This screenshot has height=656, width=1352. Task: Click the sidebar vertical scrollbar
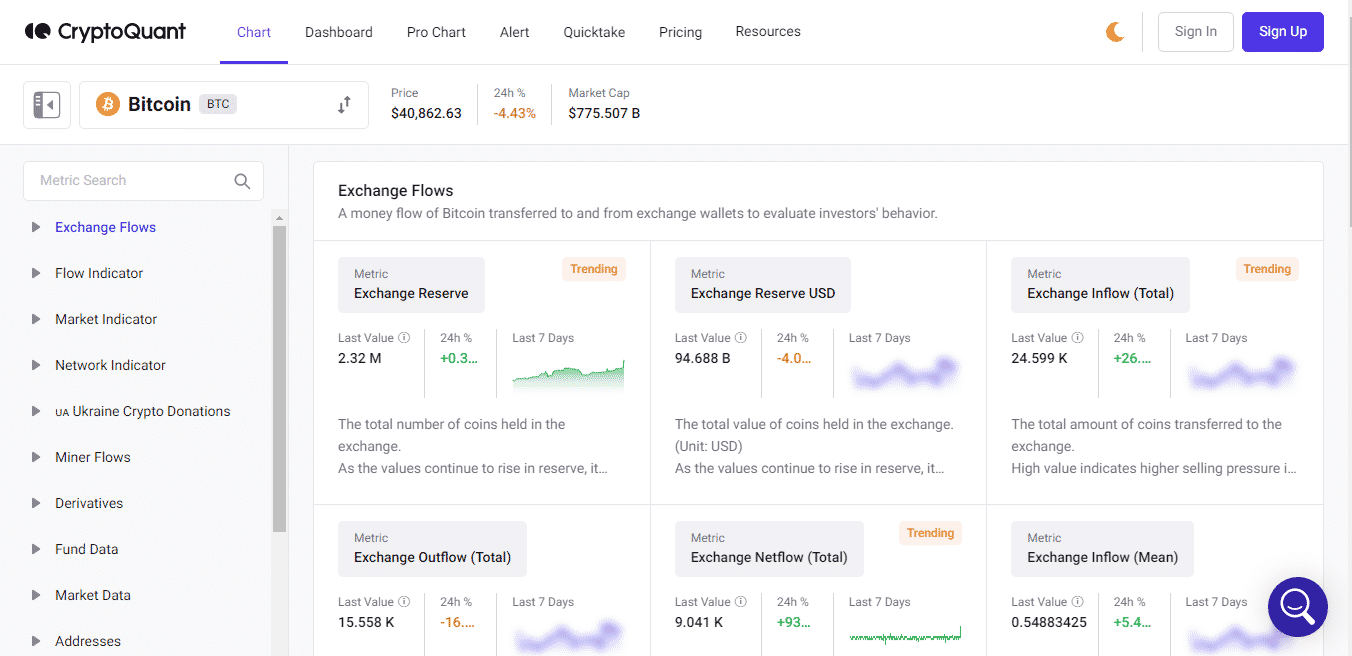pos(279,378)
